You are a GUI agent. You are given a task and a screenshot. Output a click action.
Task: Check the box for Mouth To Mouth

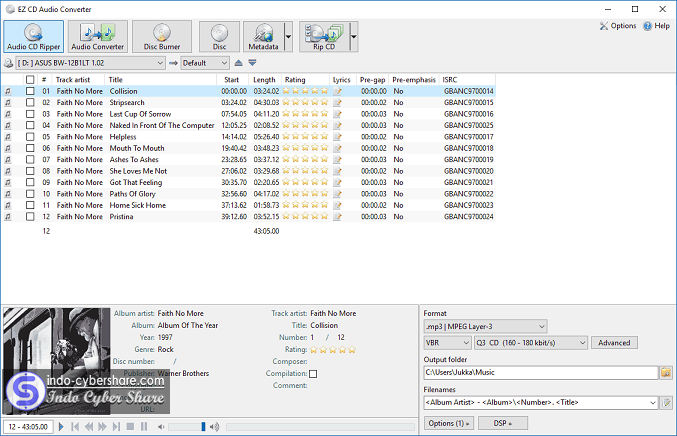coord(30,148)
